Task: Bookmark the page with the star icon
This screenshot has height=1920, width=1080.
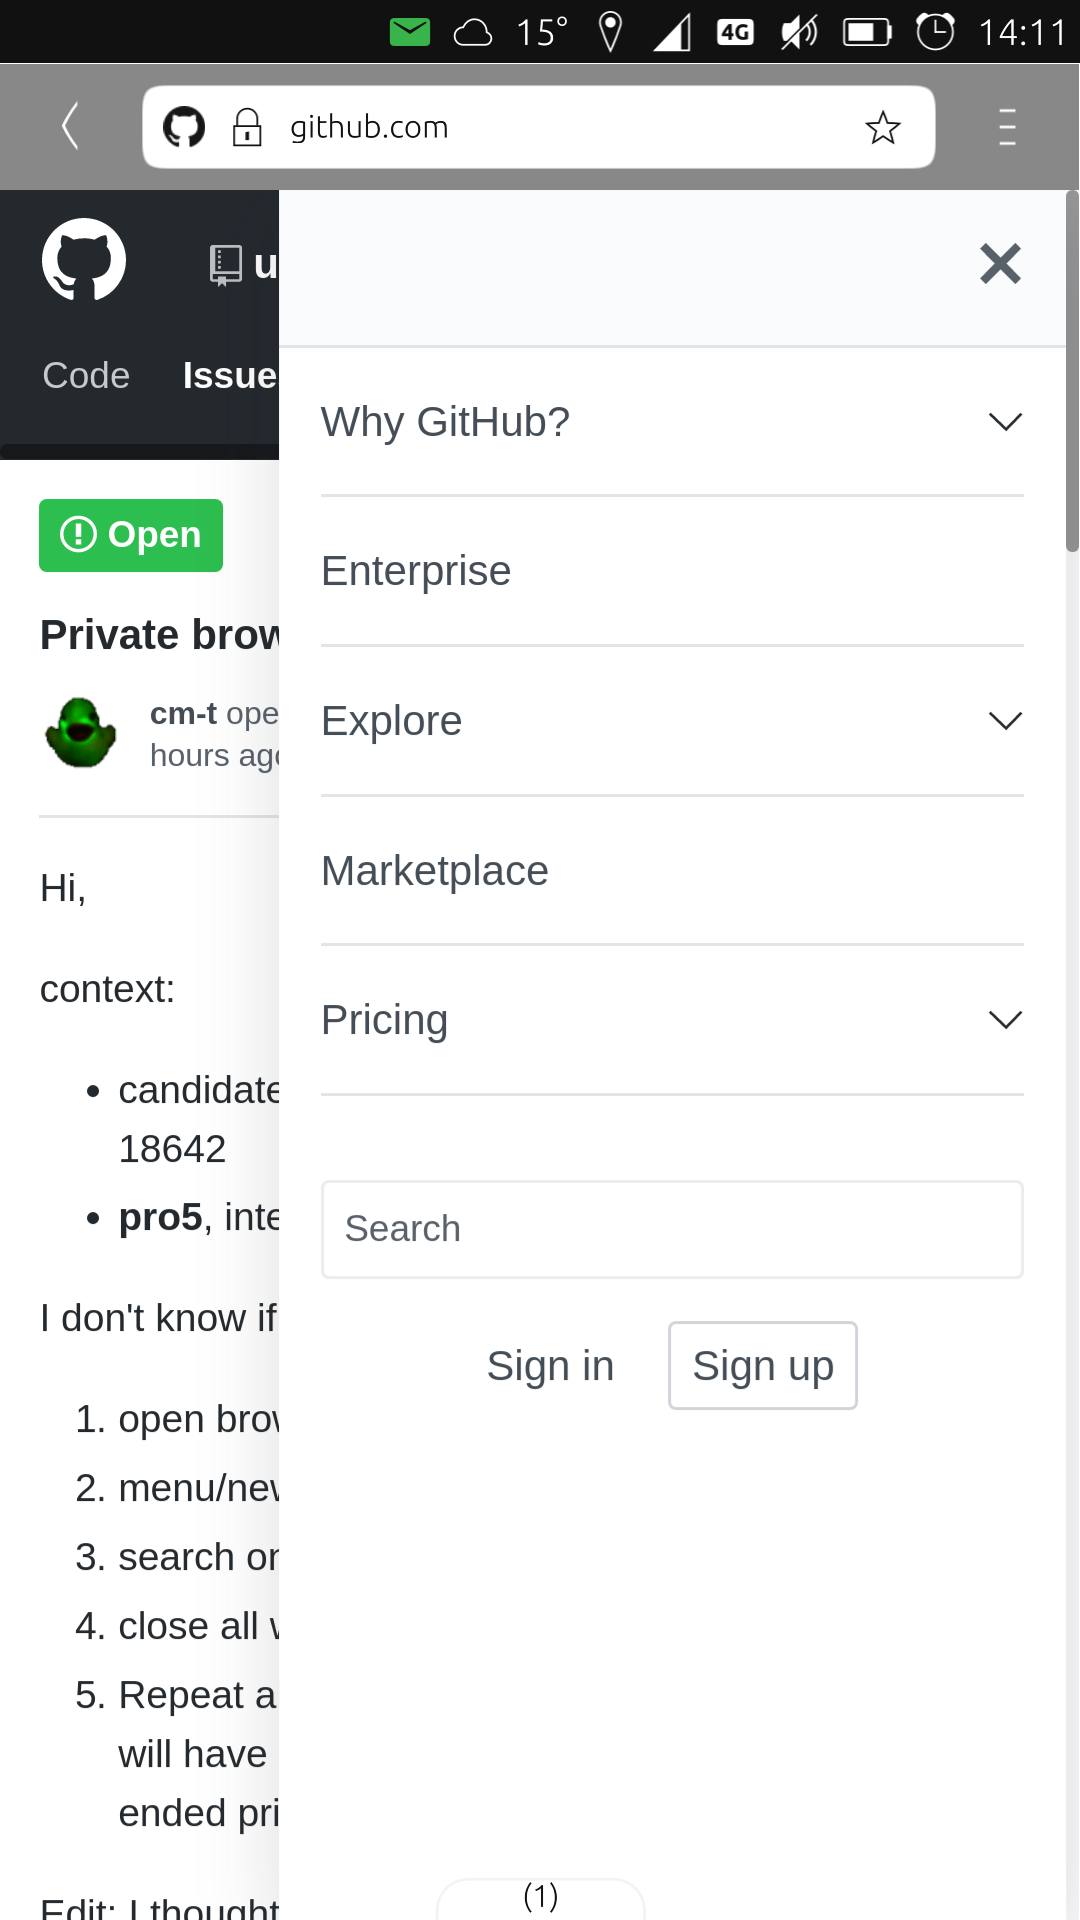Action: [882, 126]
